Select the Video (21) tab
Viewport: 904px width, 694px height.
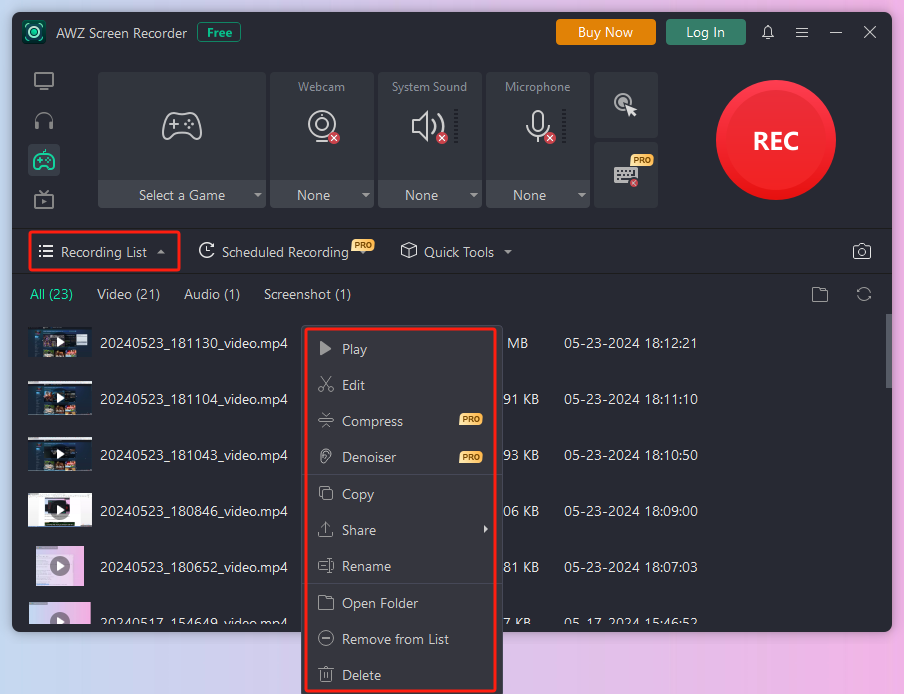pyautogui.click(x=129, y=294)
